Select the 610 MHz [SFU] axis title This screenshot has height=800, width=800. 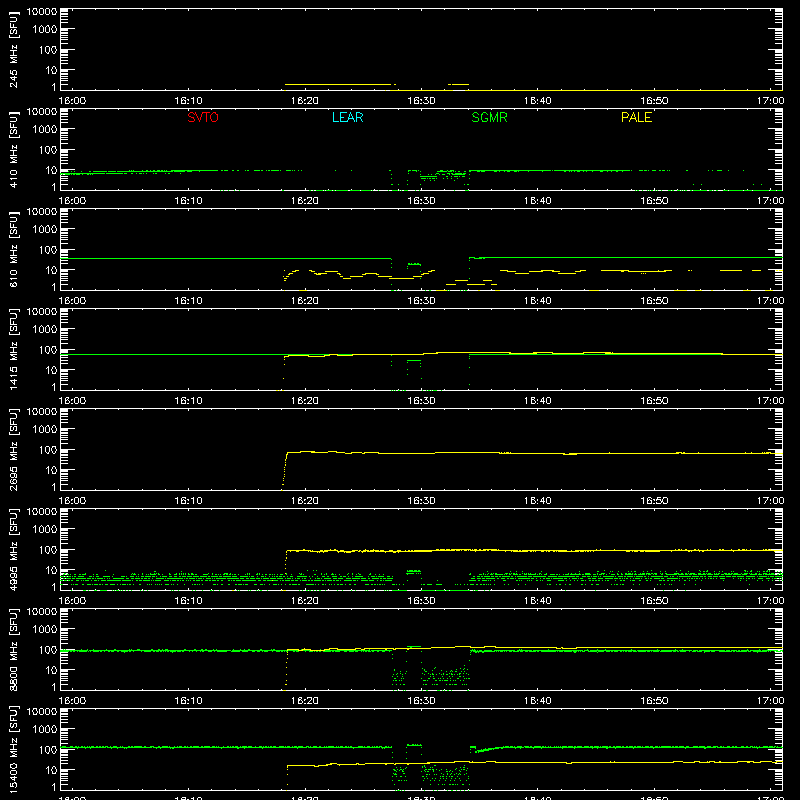[x=14, y=250]
